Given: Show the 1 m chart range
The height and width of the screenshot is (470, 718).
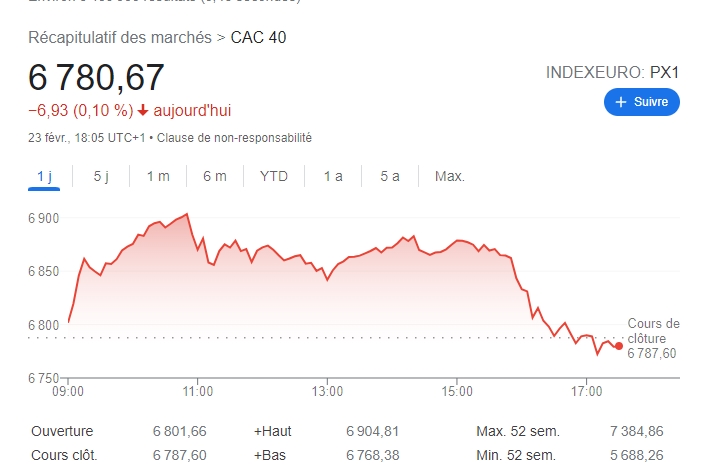Looking at the screenshot, I should (158, 176).
